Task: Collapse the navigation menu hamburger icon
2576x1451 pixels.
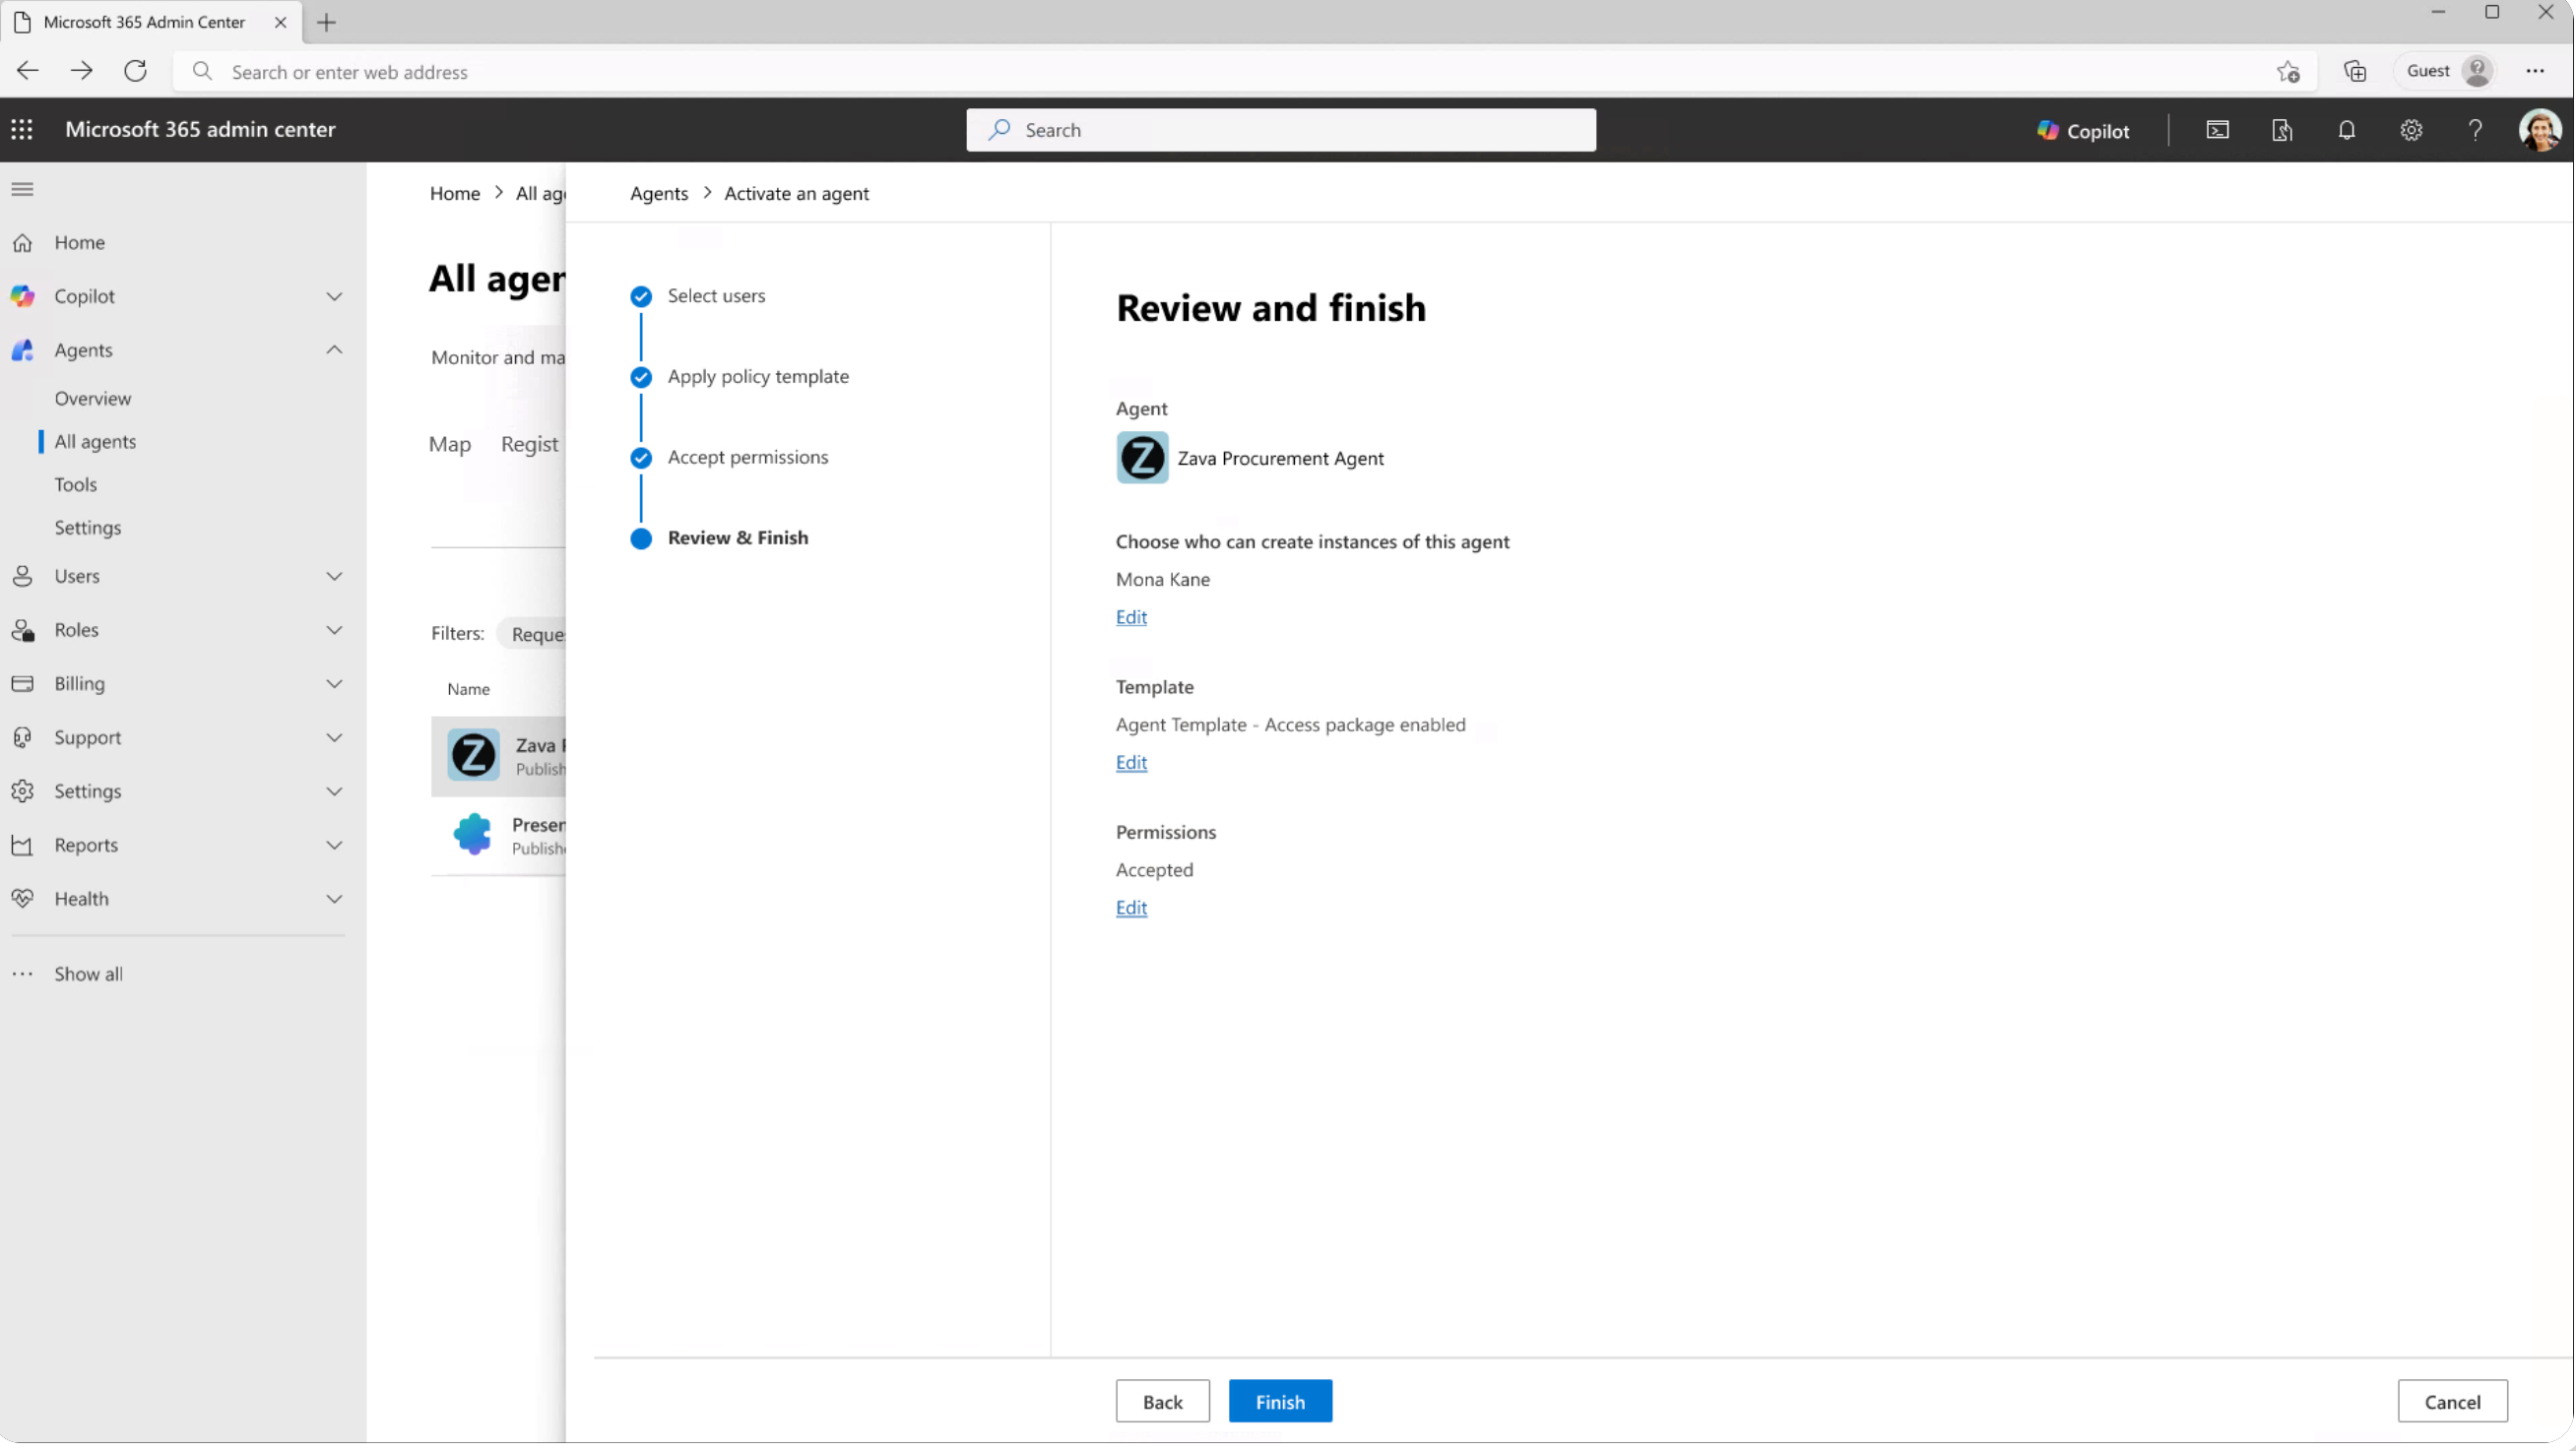Action: point(22,189)
